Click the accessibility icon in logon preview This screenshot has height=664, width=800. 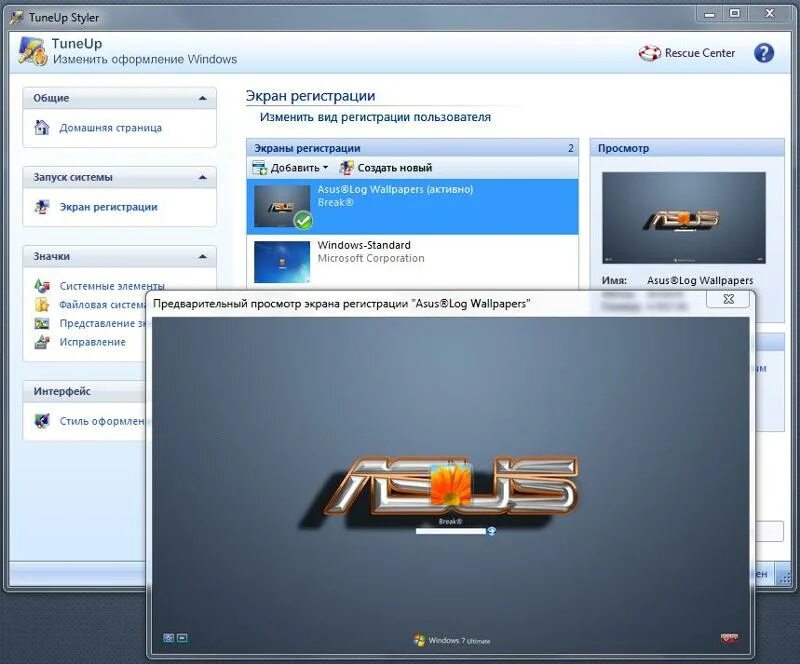click(x=168, y=638)
